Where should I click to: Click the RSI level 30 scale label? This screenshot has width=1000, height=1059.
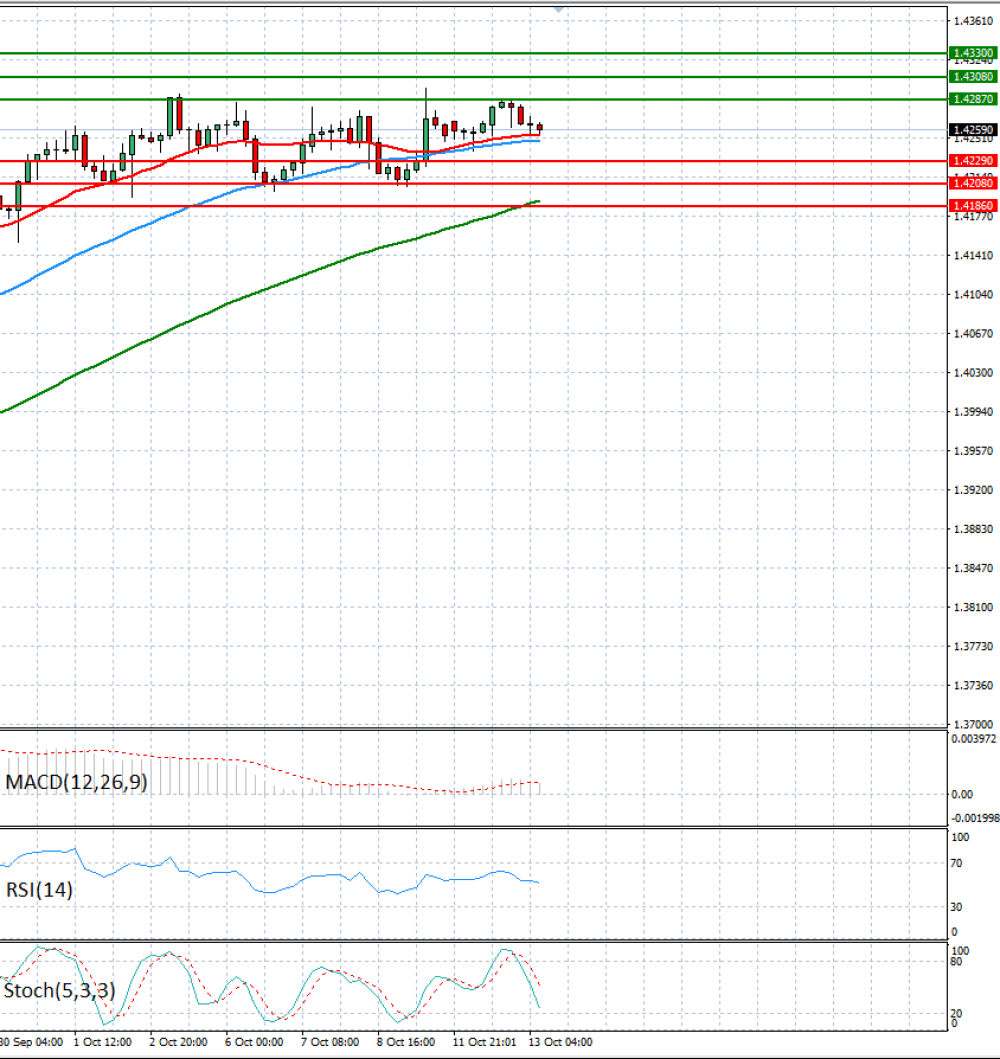click(x=956, y=907)
